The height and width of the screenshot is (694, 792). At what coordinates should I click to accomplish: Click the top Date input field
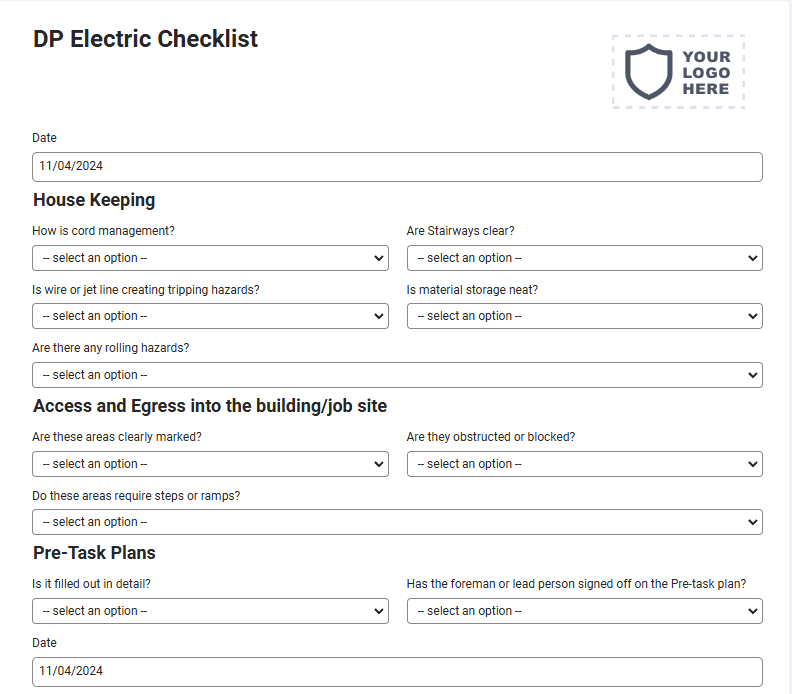(397, 167)
